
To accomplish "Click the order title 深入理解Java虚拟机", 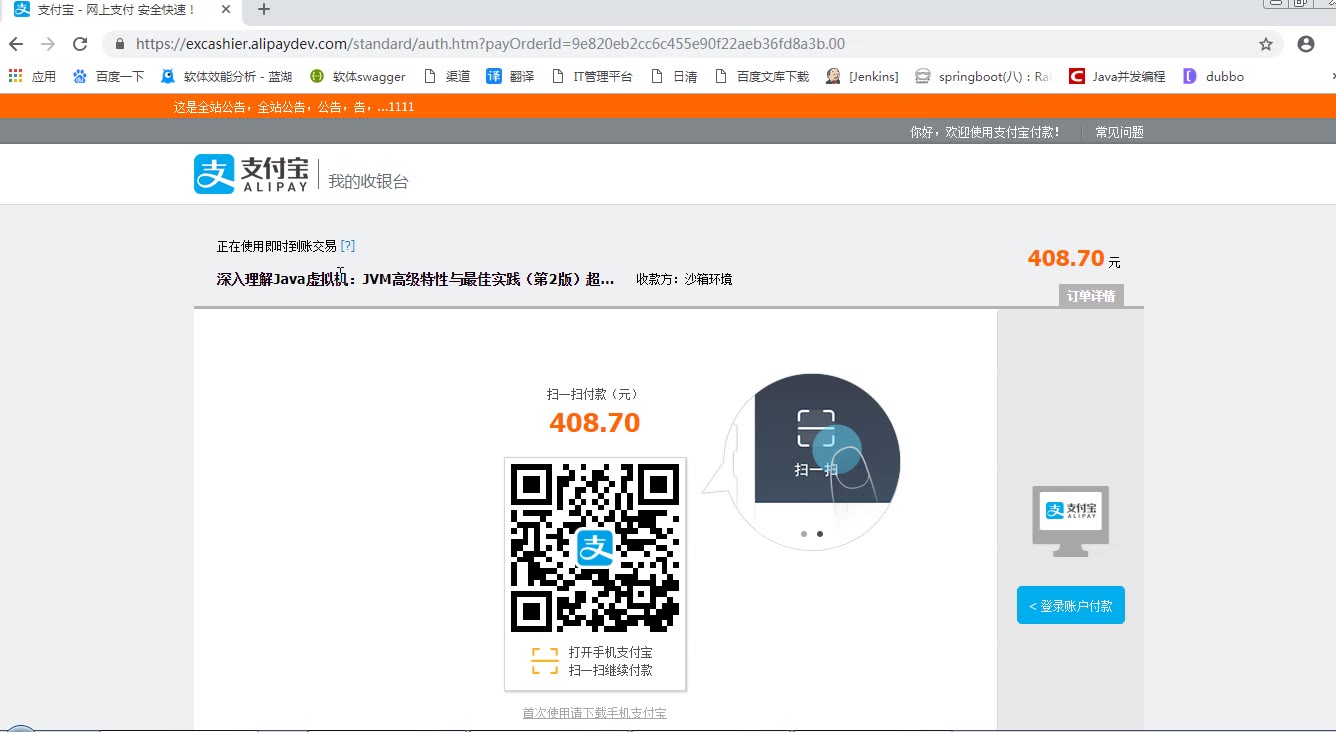I will 415,279.
